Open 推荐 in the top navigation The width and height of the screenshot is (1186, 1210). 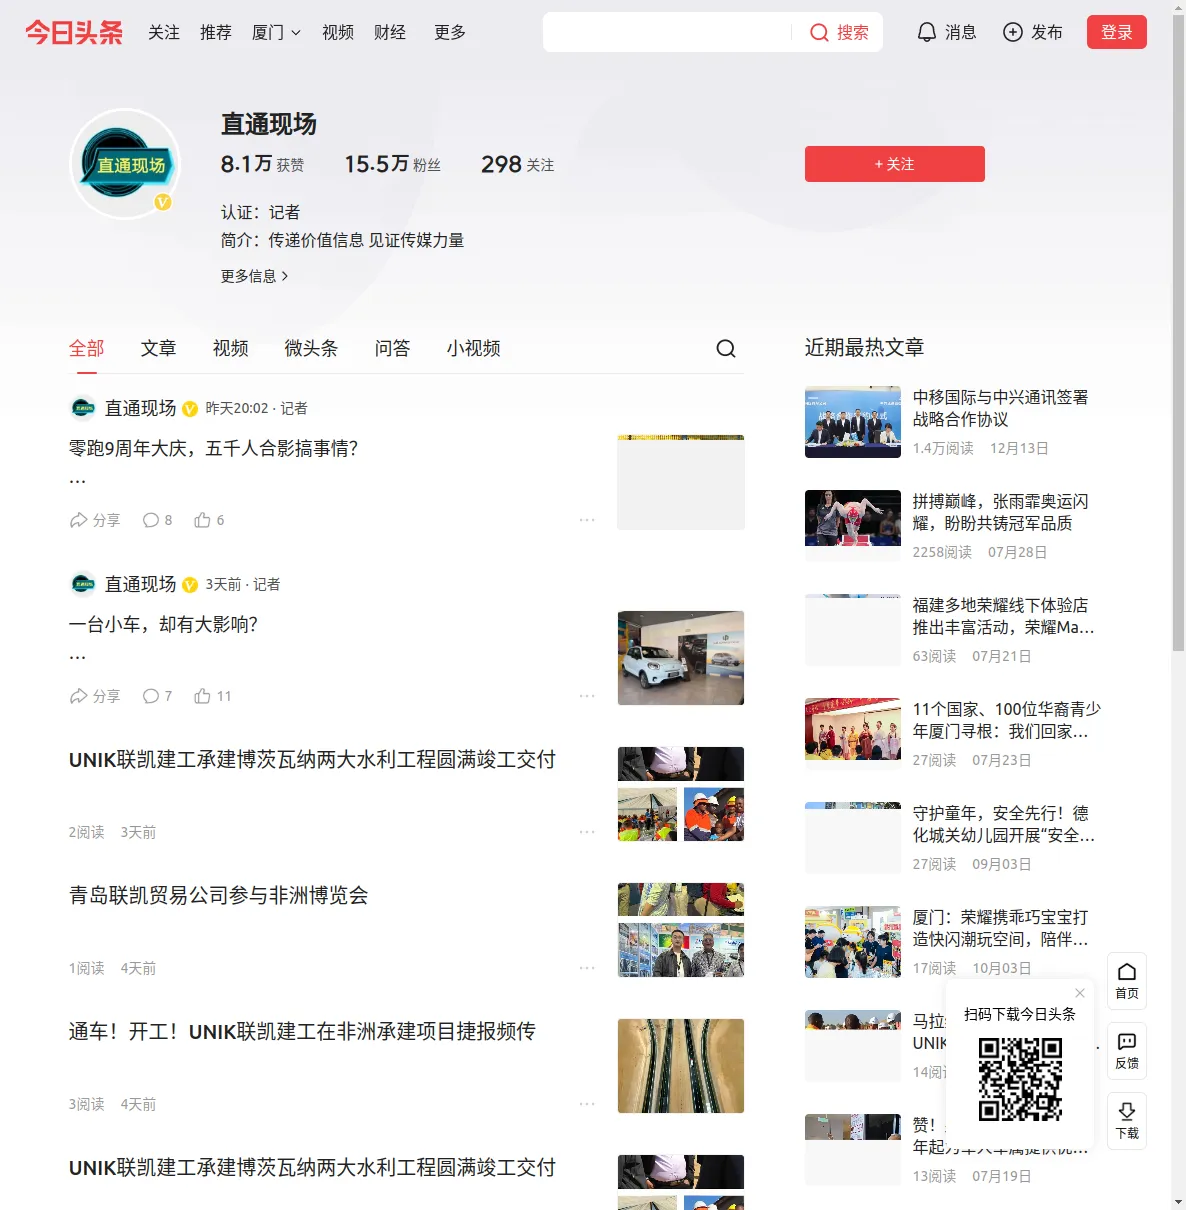(x=216, y=32)
